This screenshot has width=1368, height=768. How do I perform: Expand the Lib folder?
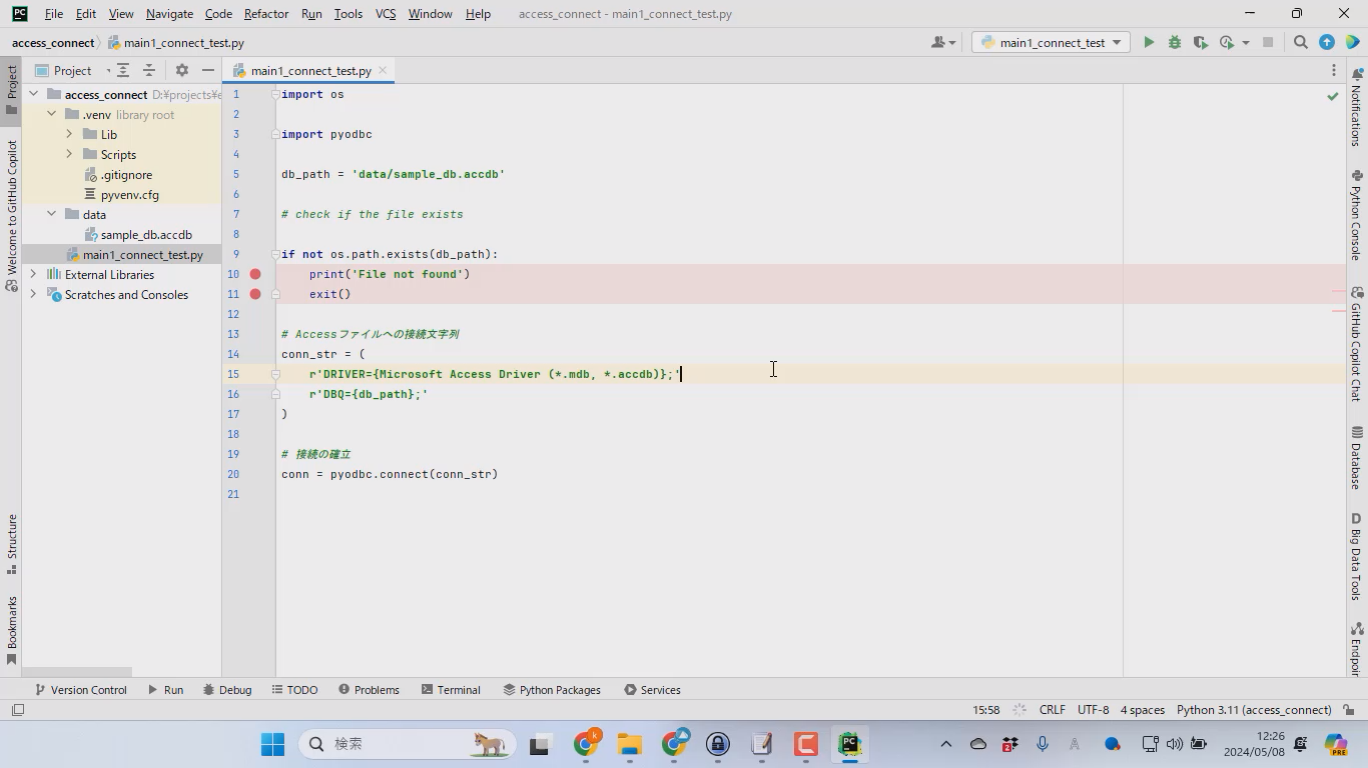tap(69, 134)
